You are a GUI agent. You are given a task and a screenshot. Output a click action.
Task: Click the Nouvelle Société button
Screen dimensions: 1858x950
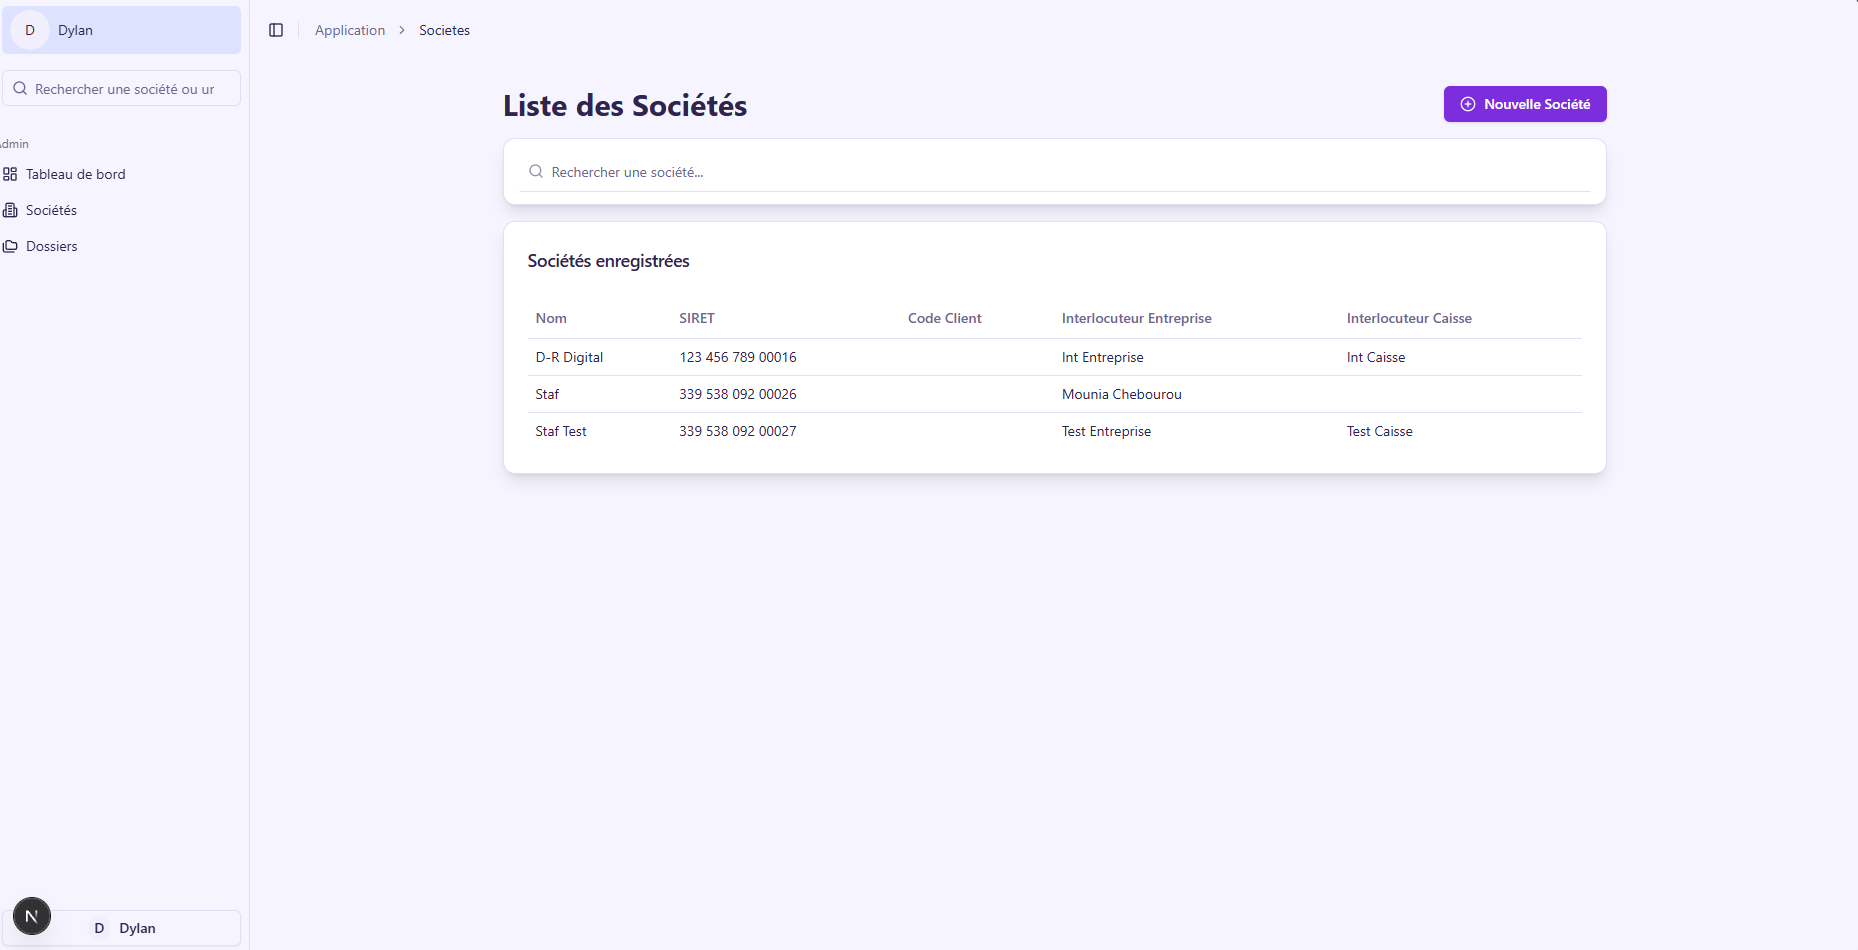tap(1525, 104)
